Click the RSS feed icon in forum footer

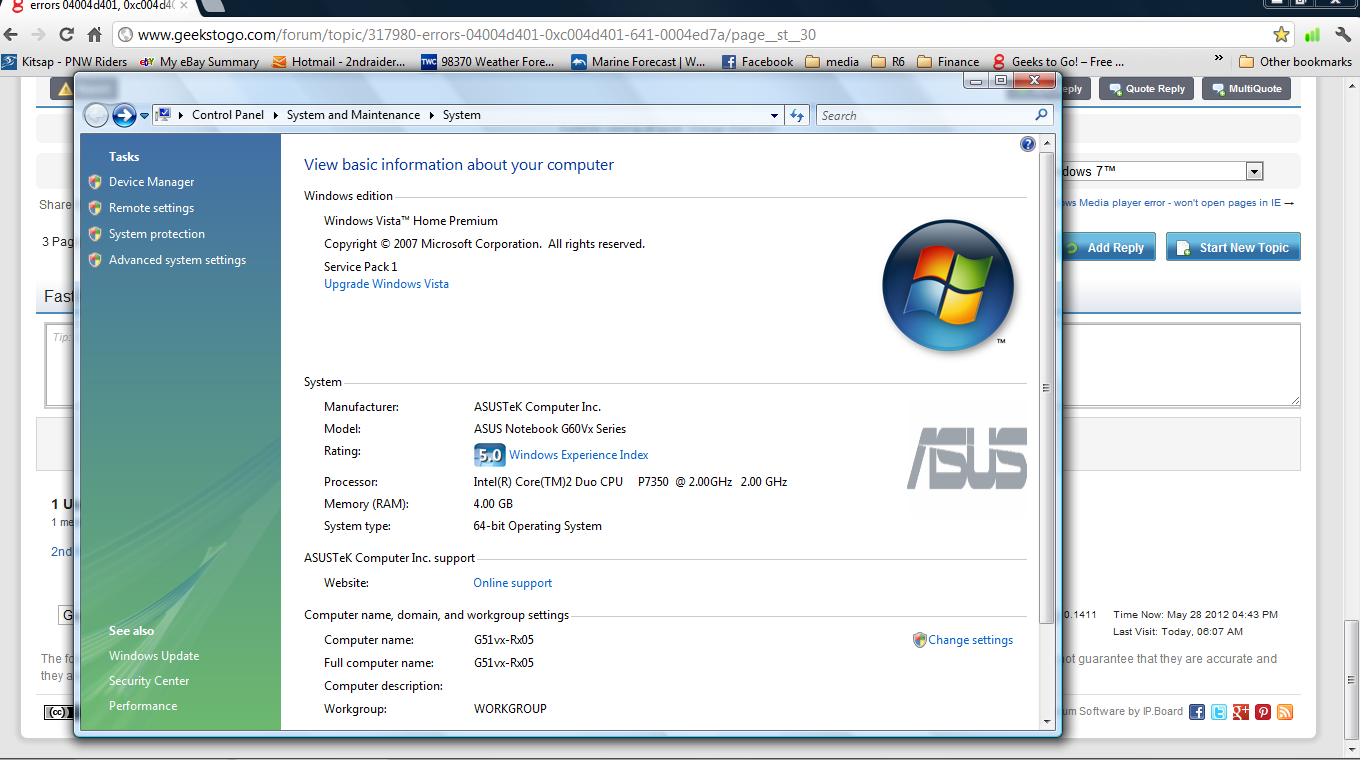pyautogui.click(x=1285, y=712)
